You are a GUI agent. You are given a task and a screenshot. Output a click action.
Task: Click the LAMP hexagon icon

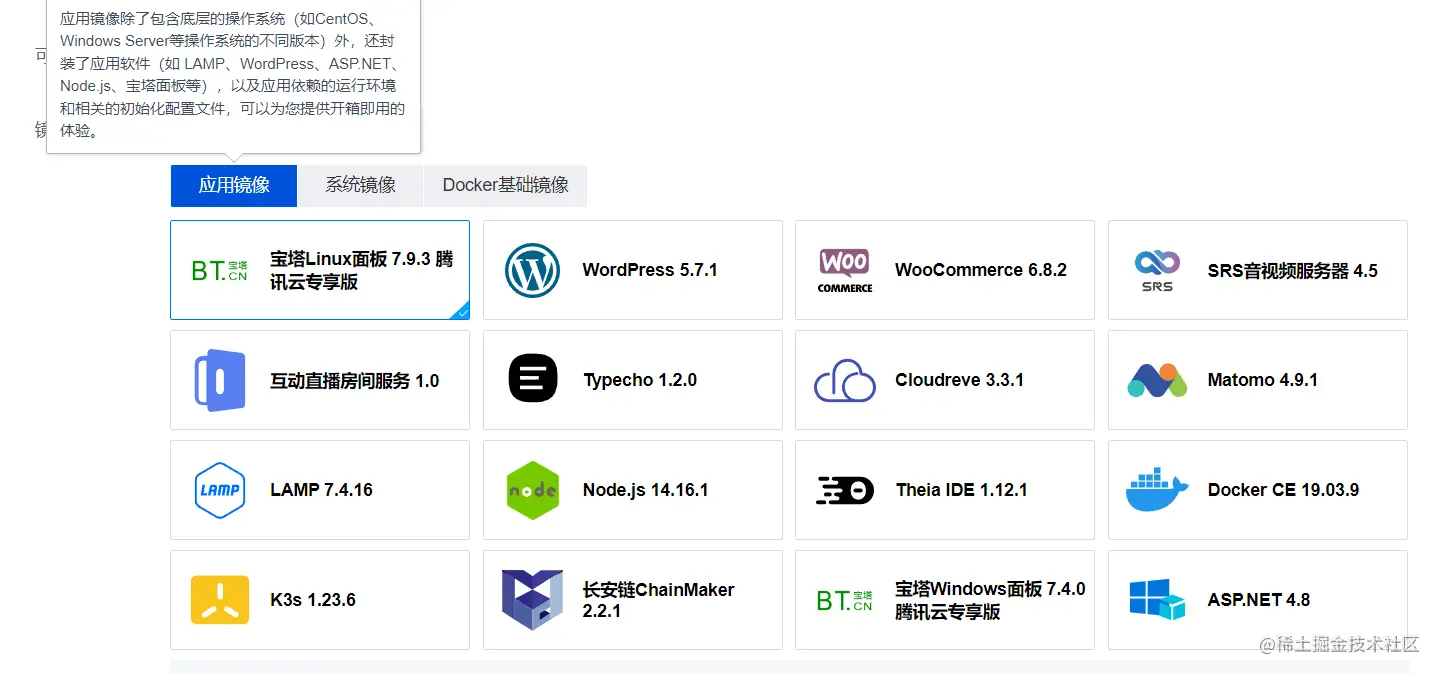tap(219, 490)
